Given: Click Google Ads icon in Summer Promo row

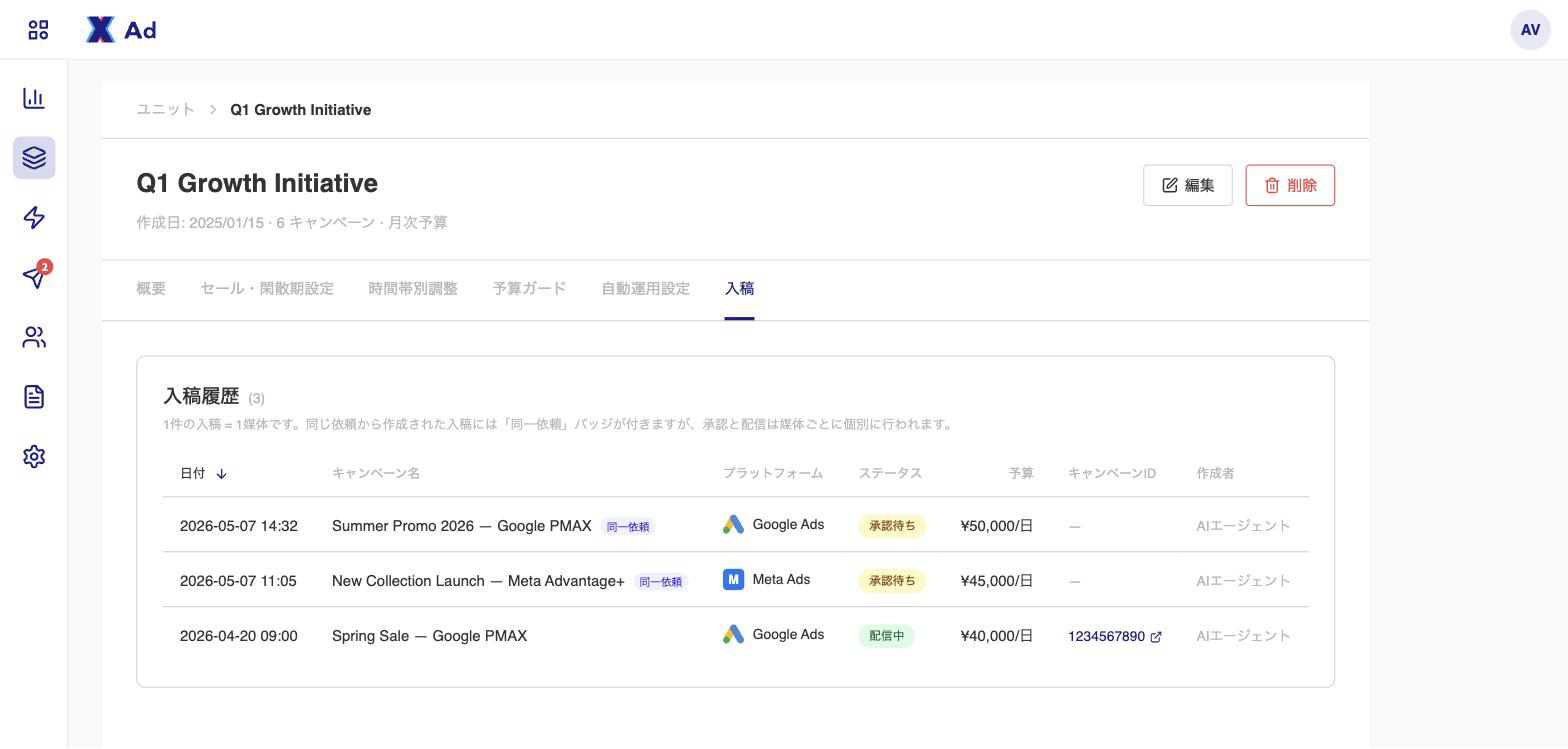Looking at the screenshot, I should click(733, 525).
